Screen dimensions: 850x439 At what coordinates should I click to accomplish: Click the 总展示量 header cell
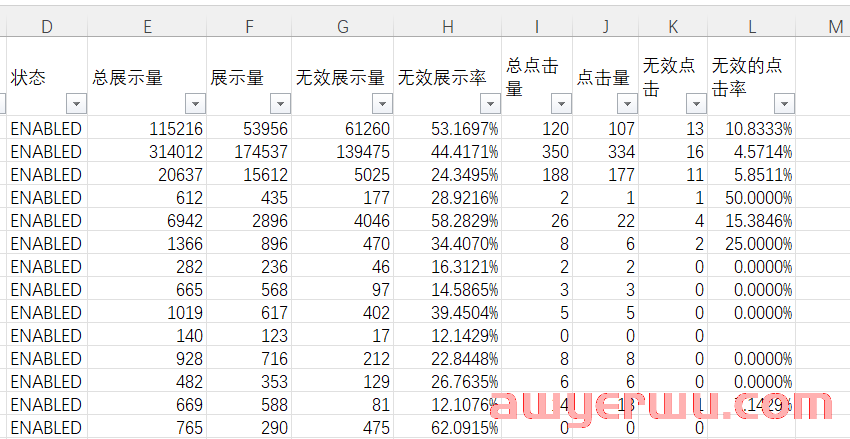coord(147,76)
